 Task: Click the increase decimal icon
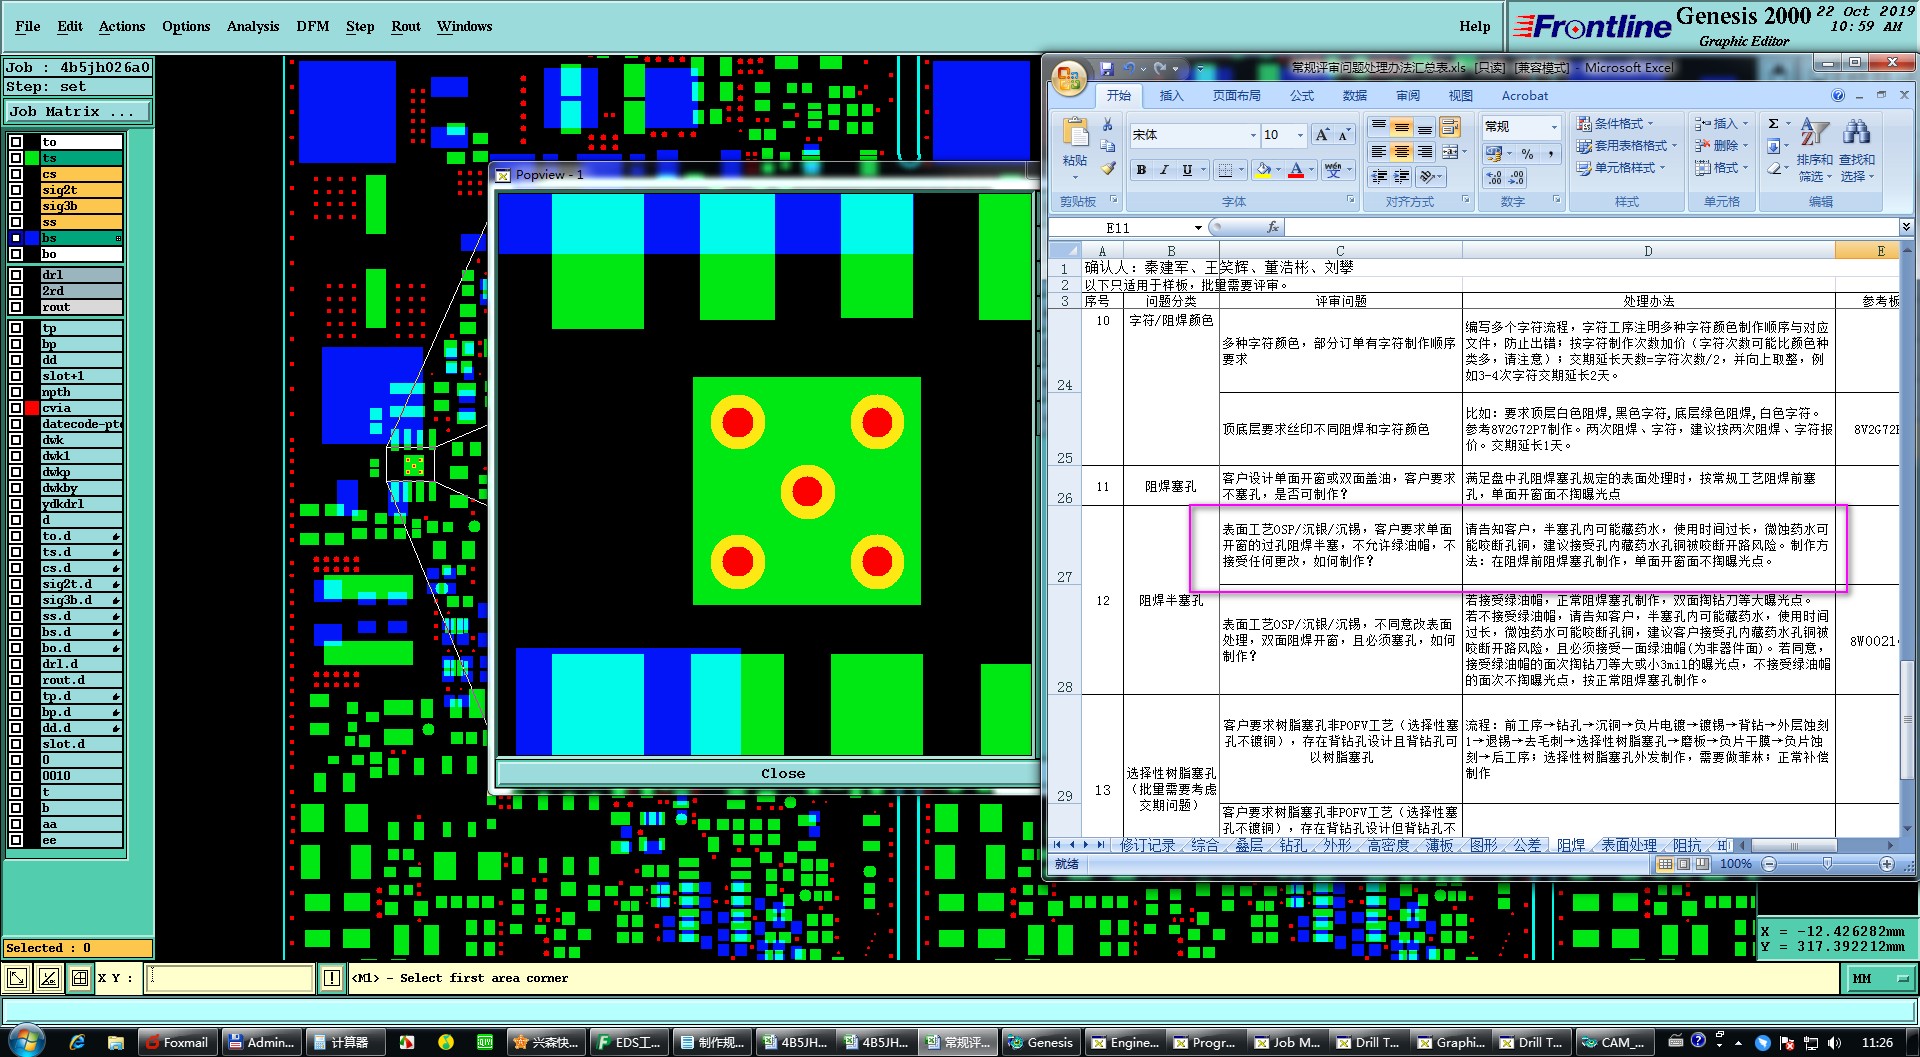tap(1494, 178)
